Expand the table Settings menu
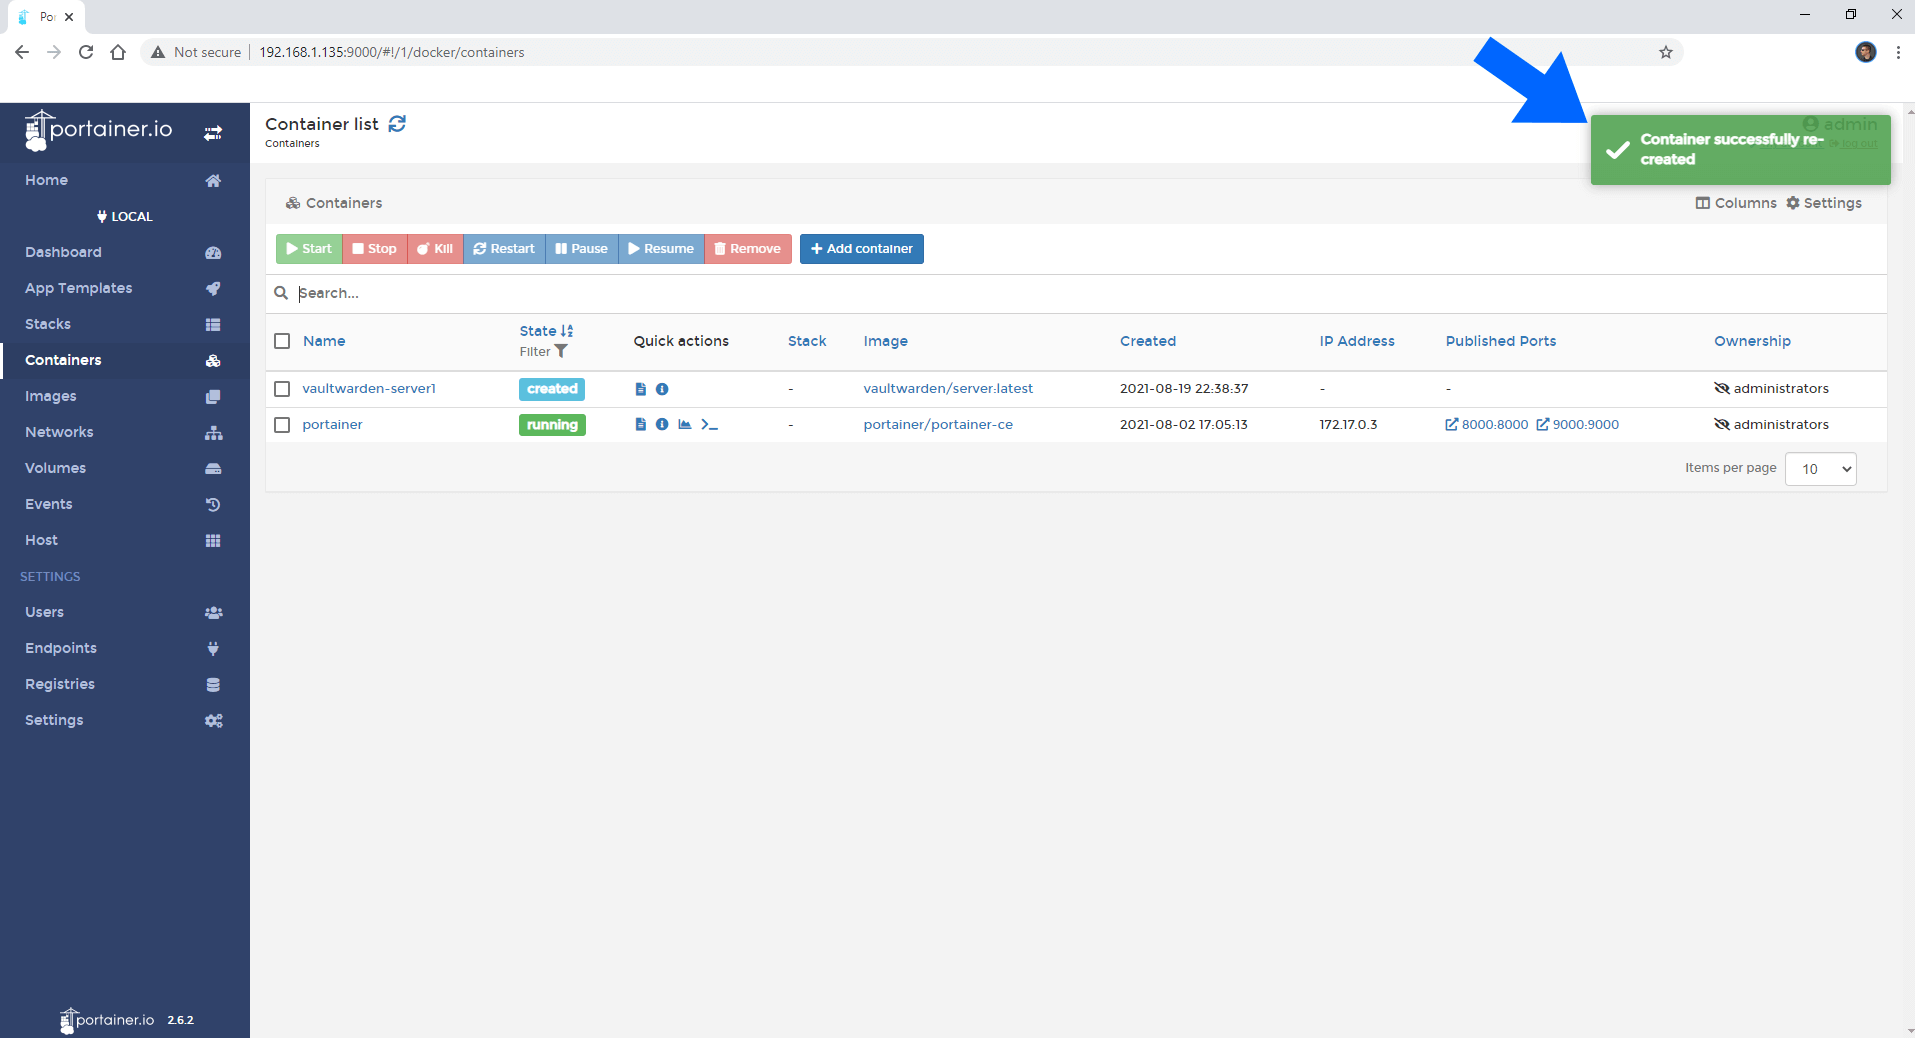Screen dimensions: 1915x1038 pyautogui.click(x=1824, y=203)
